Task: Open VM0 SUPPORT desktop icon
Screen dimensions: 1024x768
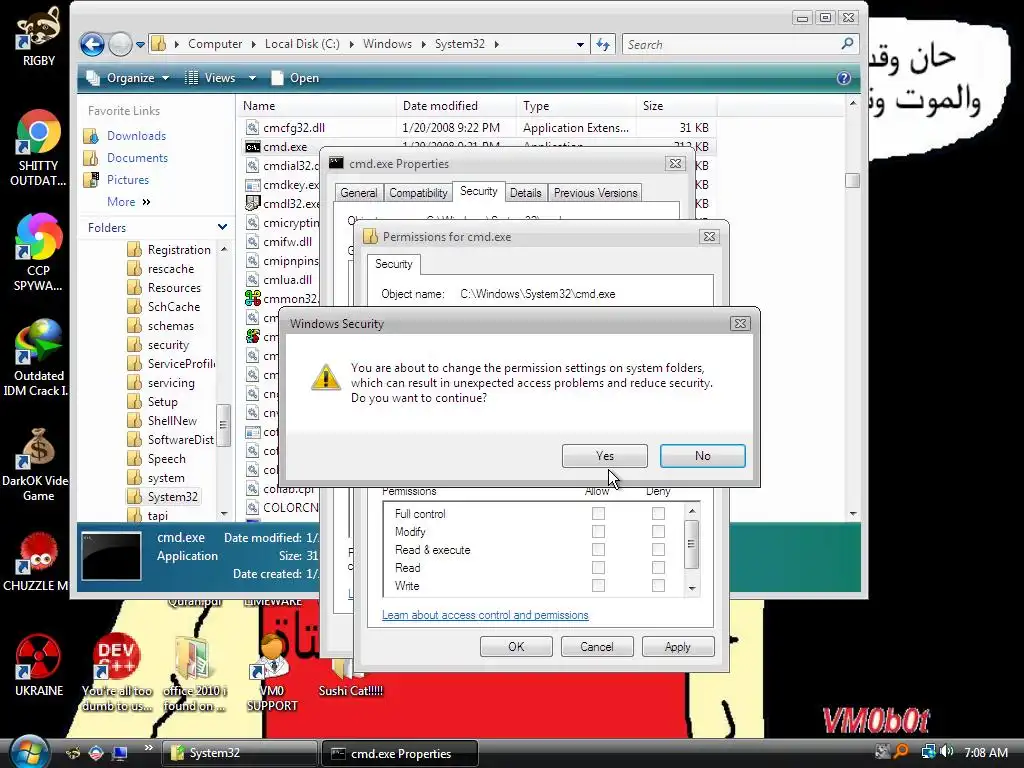Action: pyautogui.click(x=272, y=673)
